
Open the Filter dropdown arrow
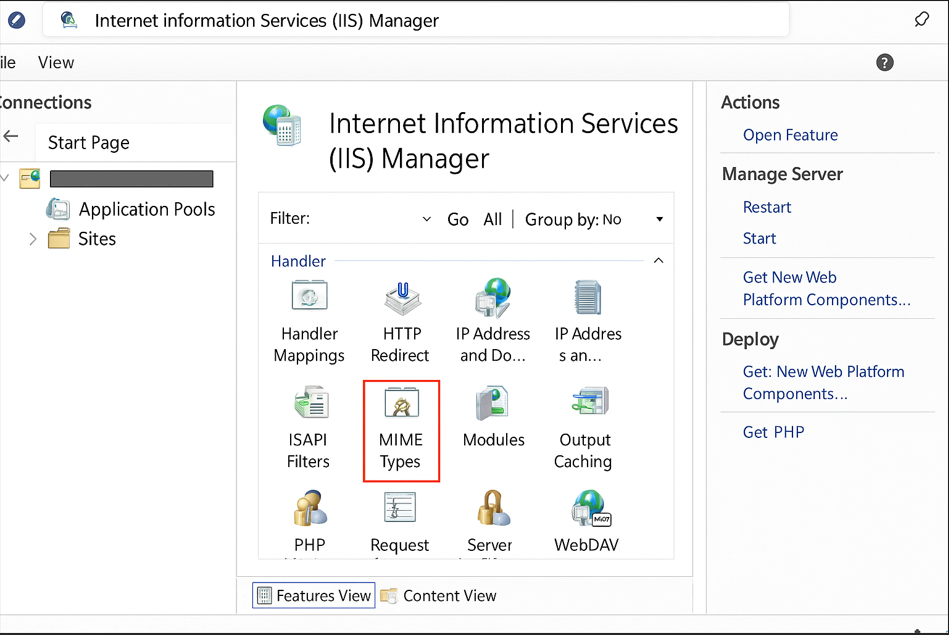pos(427,219)
